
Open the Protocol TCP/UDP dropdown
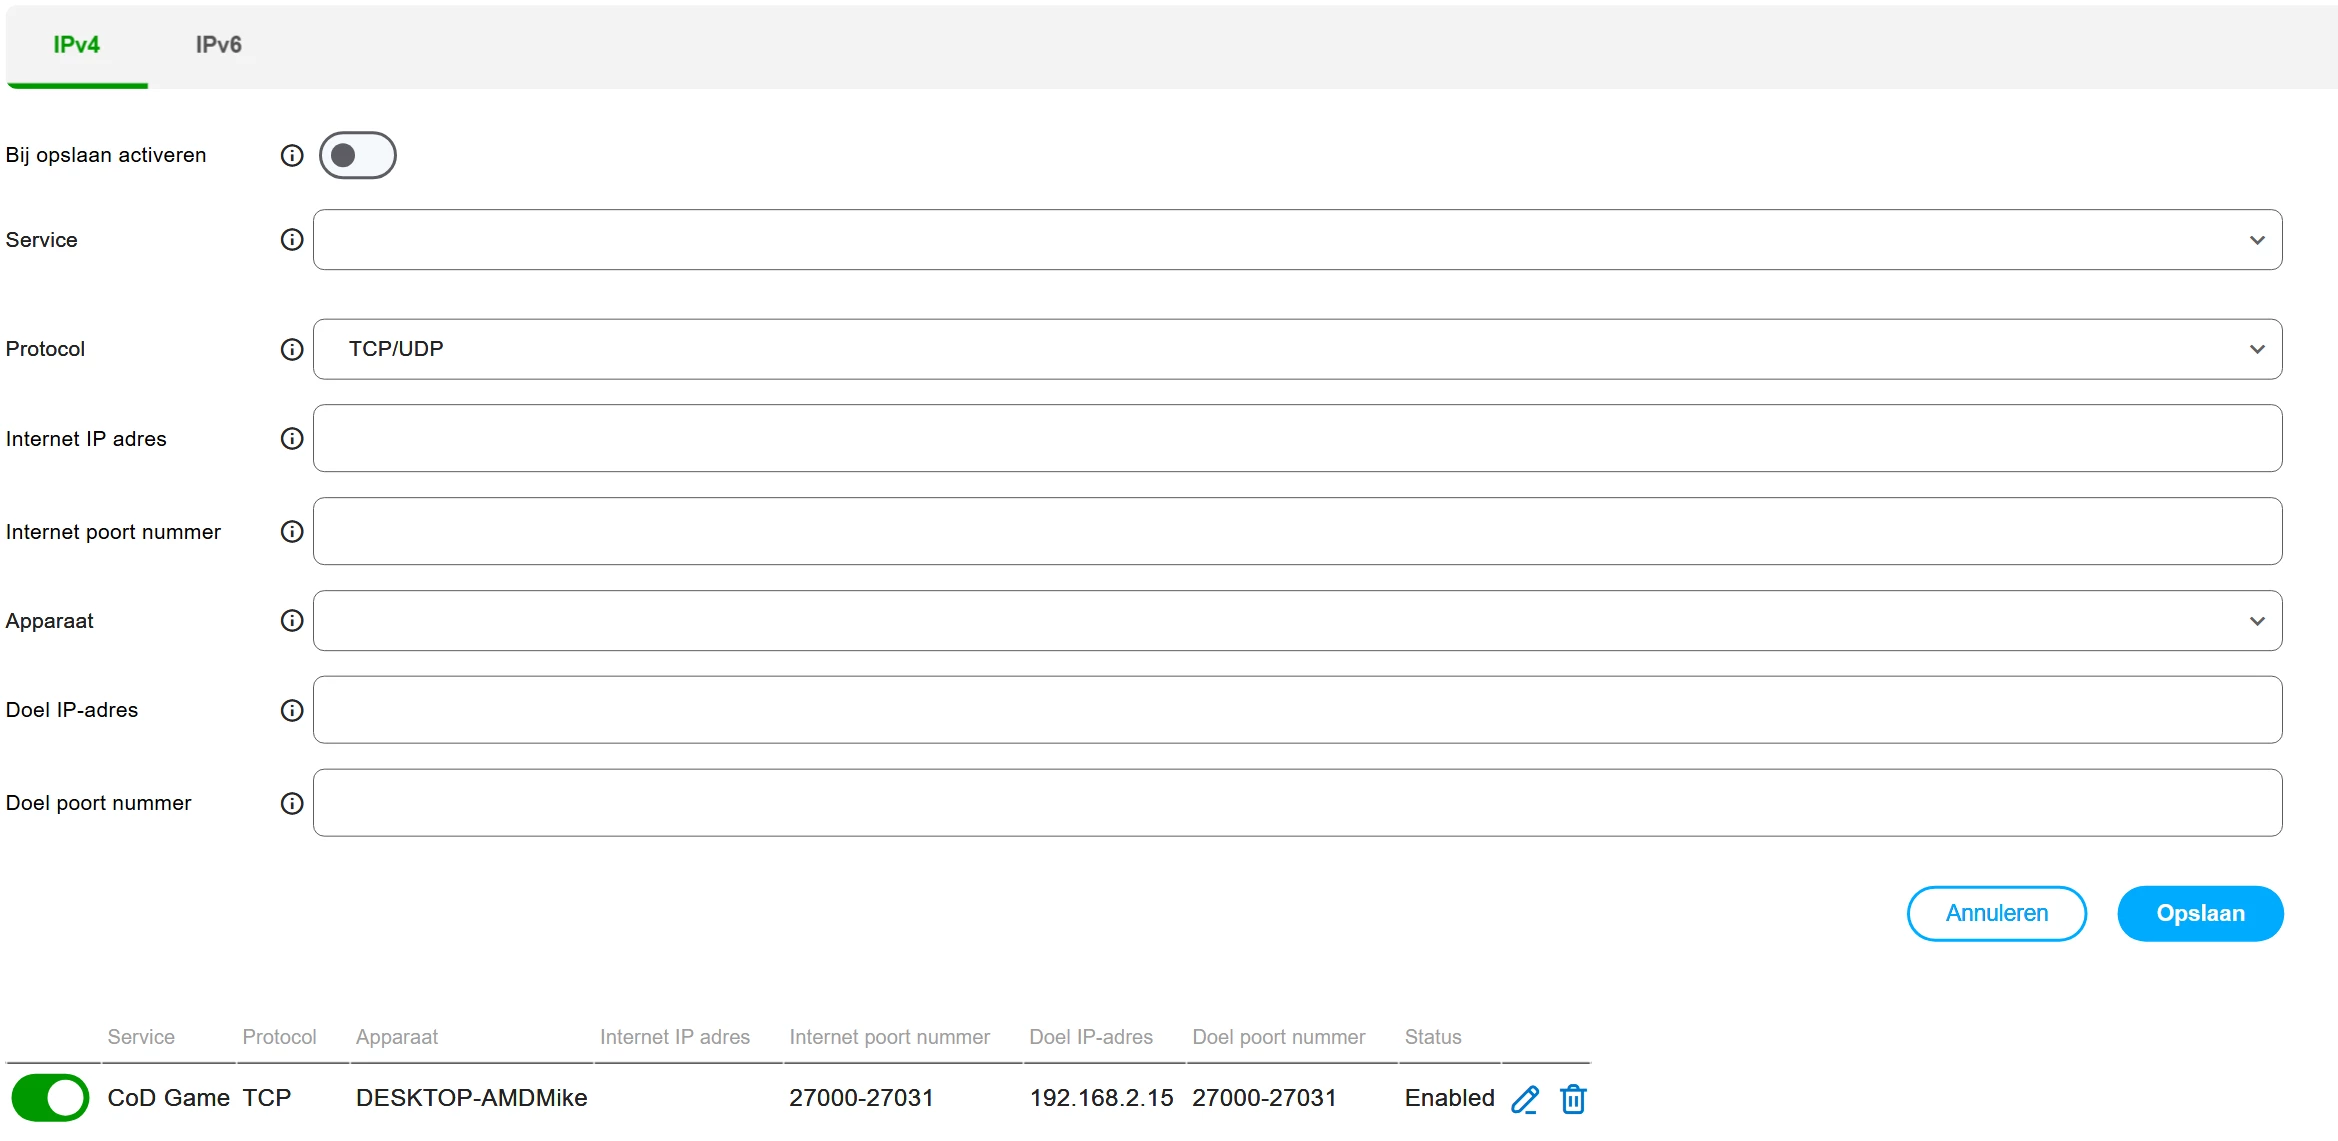click(1296, 349)
